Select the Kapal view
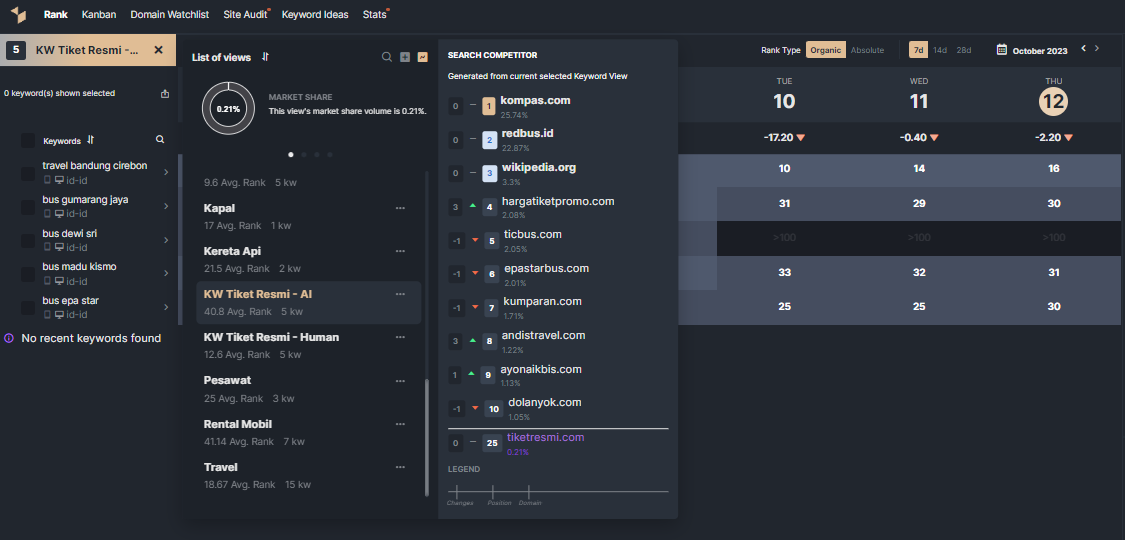Screen dimensions: 1125x540 coord(309,216)
